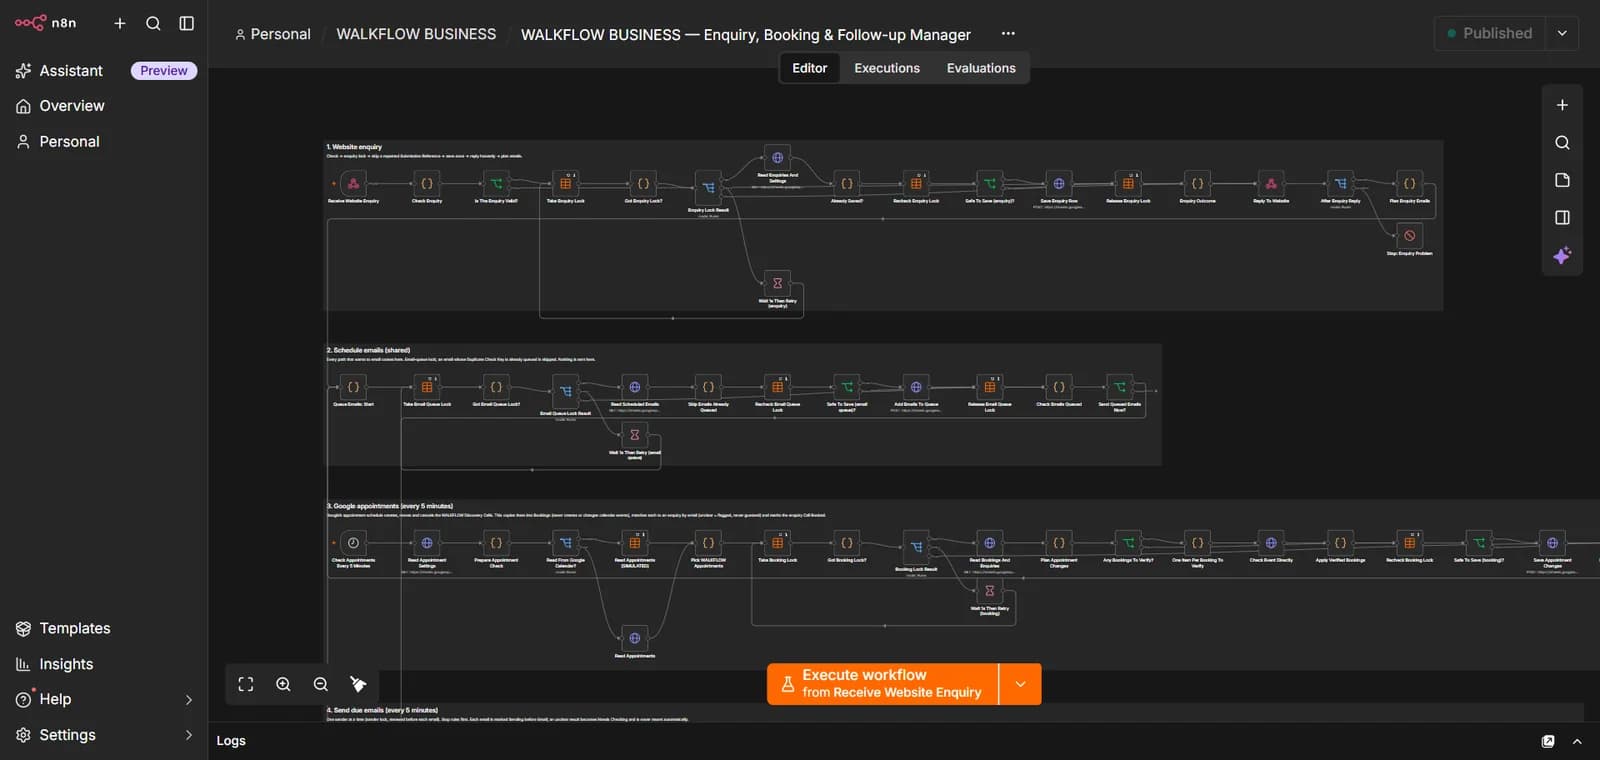
Task: Switch to the Evaluations tab
Action: click(x=981, y=68)
